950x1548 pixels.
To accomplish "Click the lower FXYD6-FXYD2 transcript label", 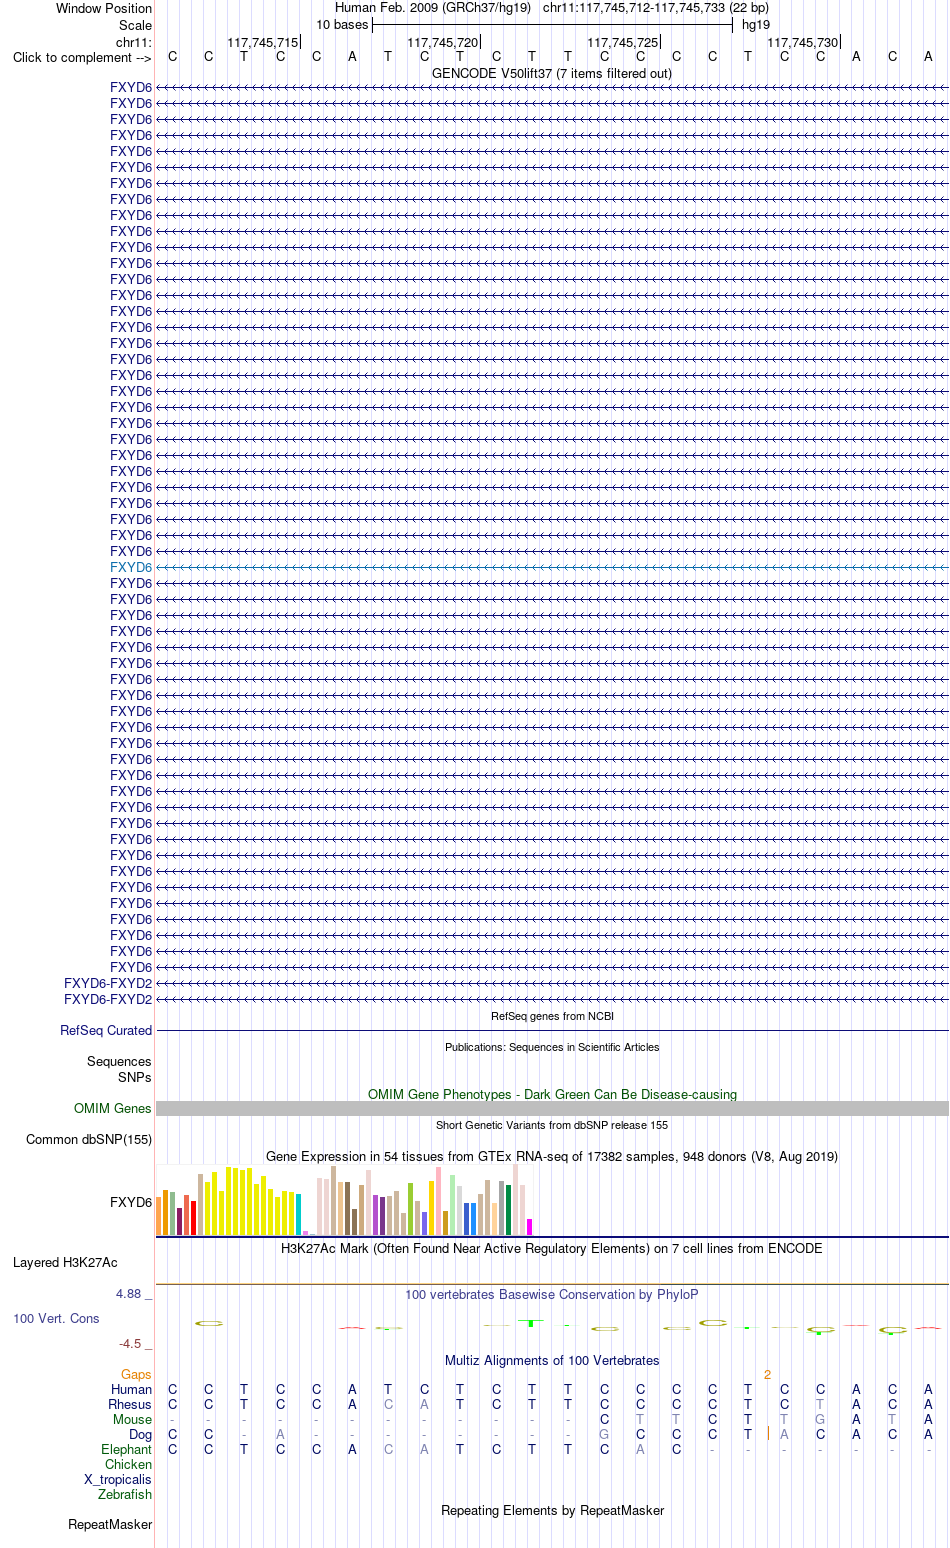I will click(x=108, y=999).
